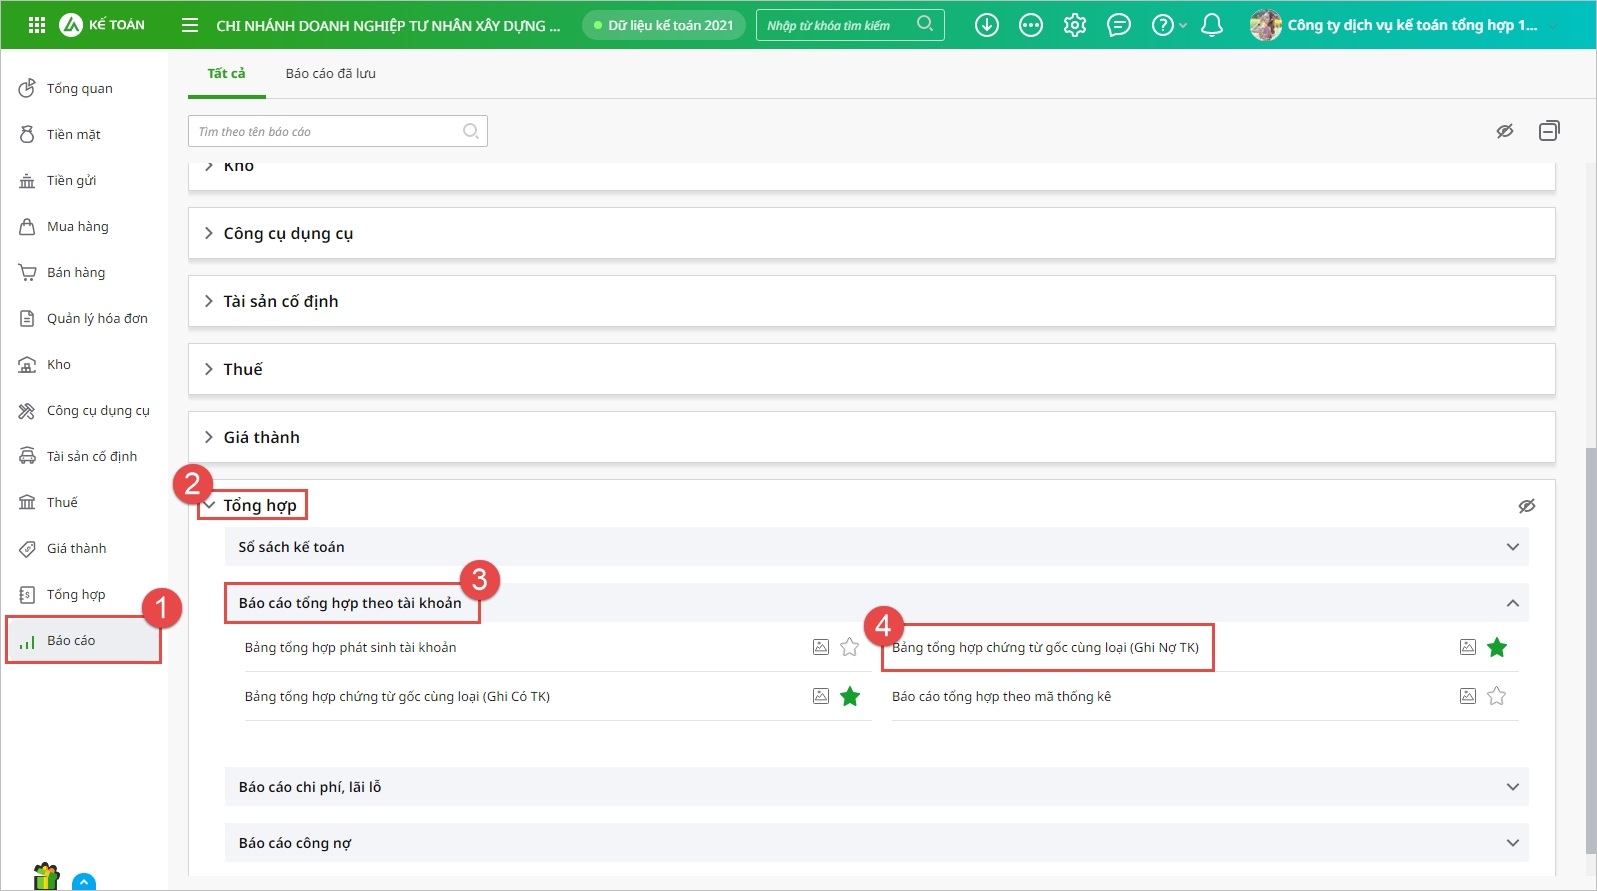Open the chat message icon
Screen dimensions: 1597x891
point(1118,25)
